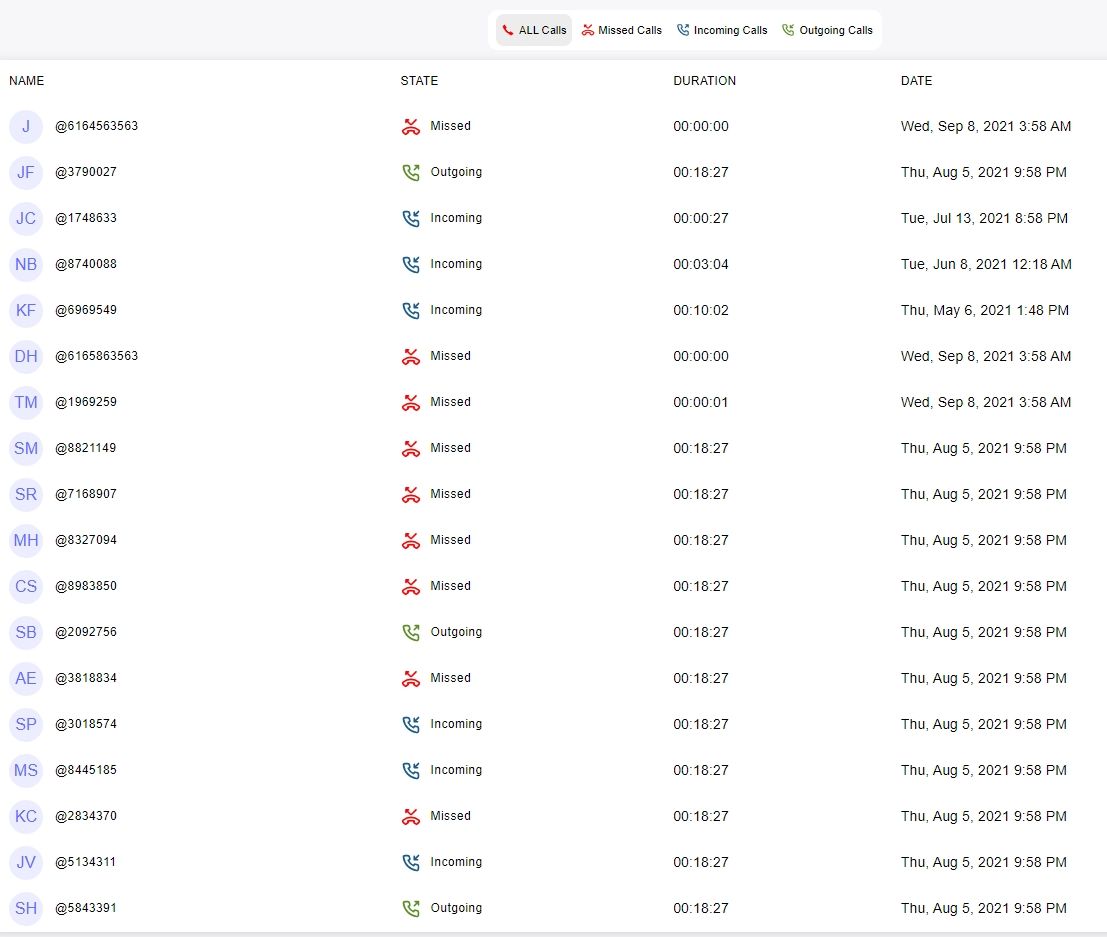Switch to Missed Calls filter
The height and width of the screenshot is (937, 1107).
tap(621, 30)
